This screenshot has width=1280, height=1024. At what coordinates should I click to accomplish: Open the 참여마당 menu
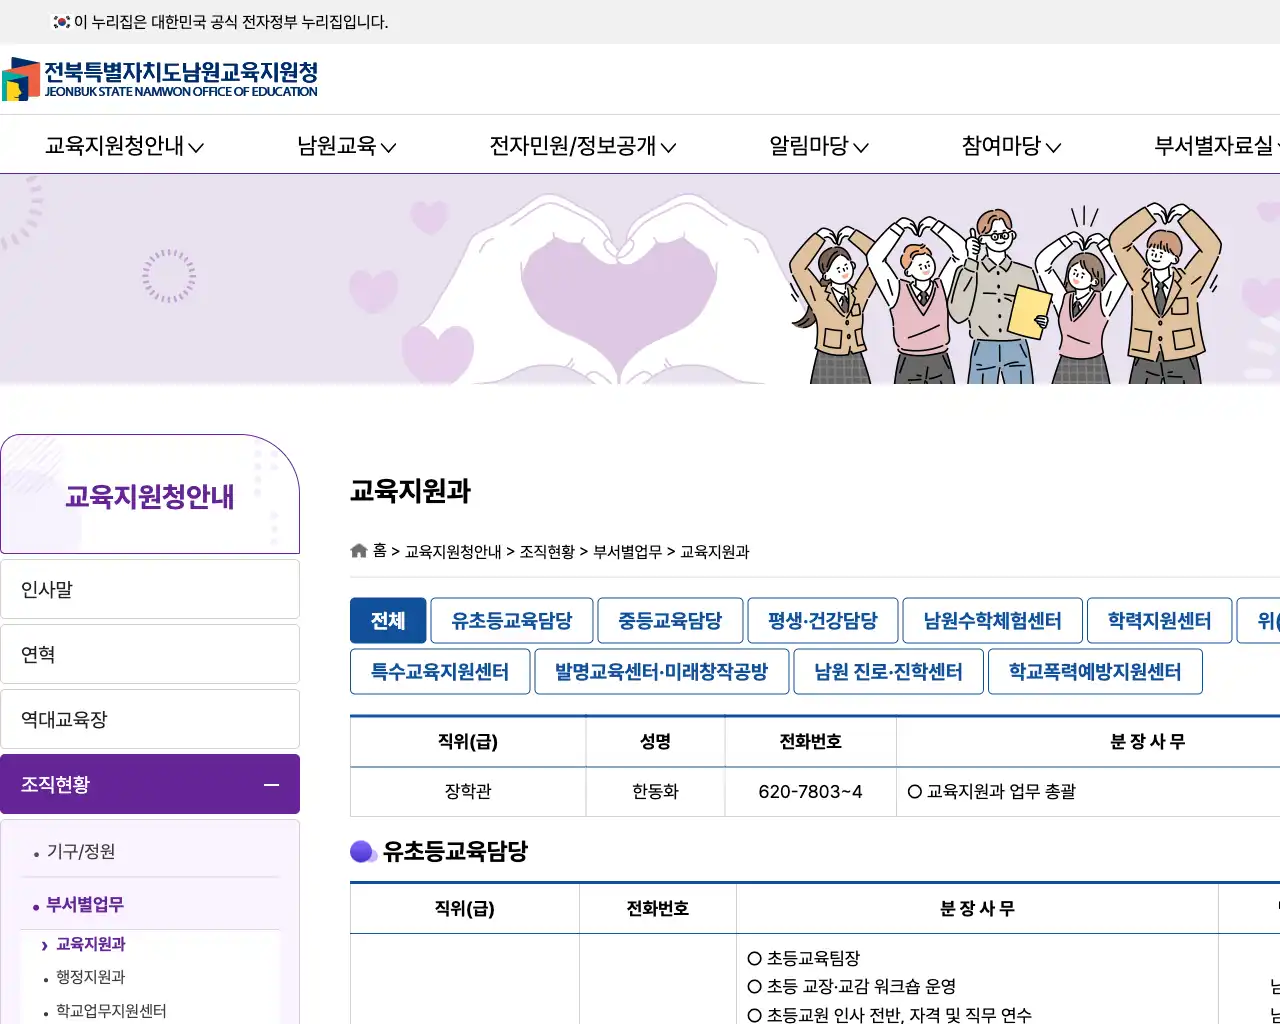1008,145
